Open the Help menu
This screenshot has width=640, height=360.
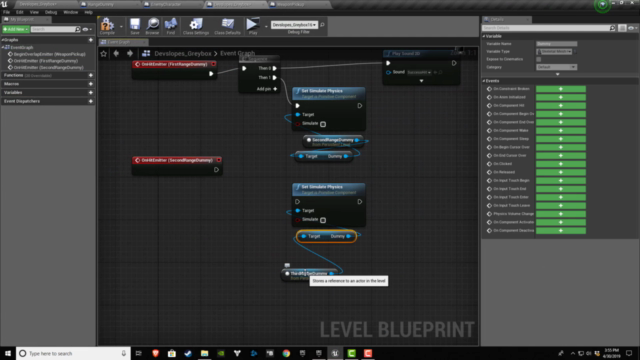click(89, 12)
